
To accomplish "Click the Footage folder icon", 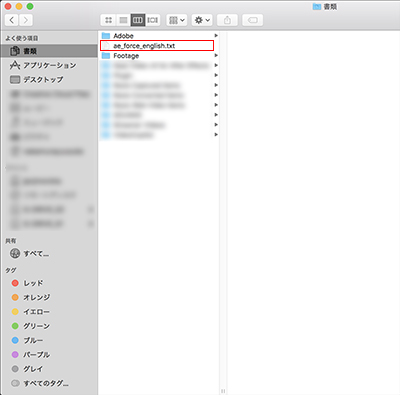I will tap(106, 56).
